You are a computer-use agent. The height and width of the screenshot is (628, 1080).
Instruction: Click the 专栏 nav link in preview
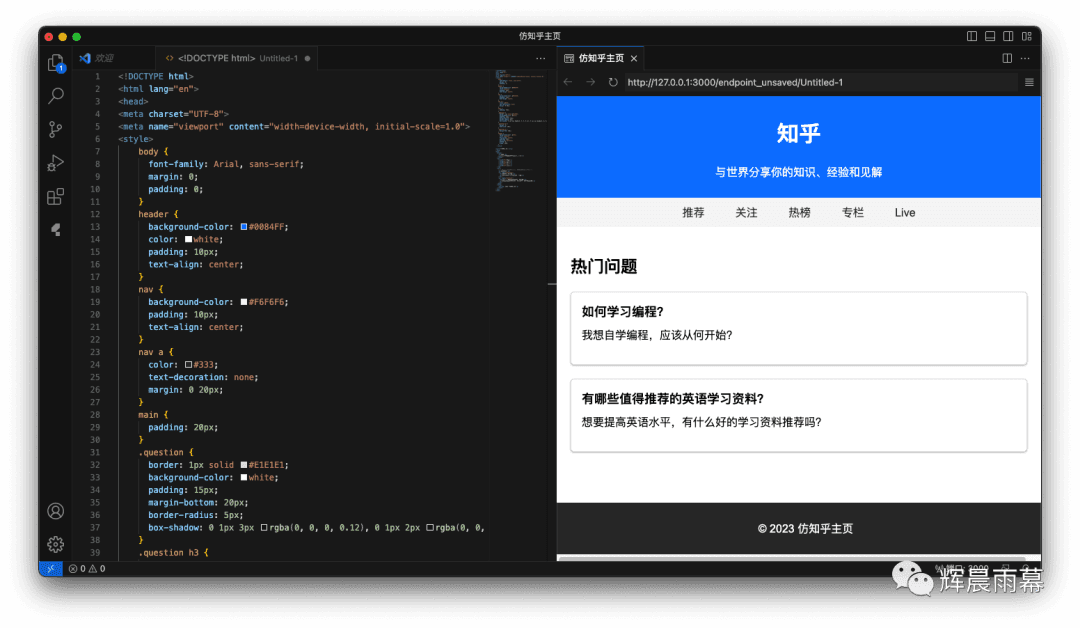tap(853, 213)
